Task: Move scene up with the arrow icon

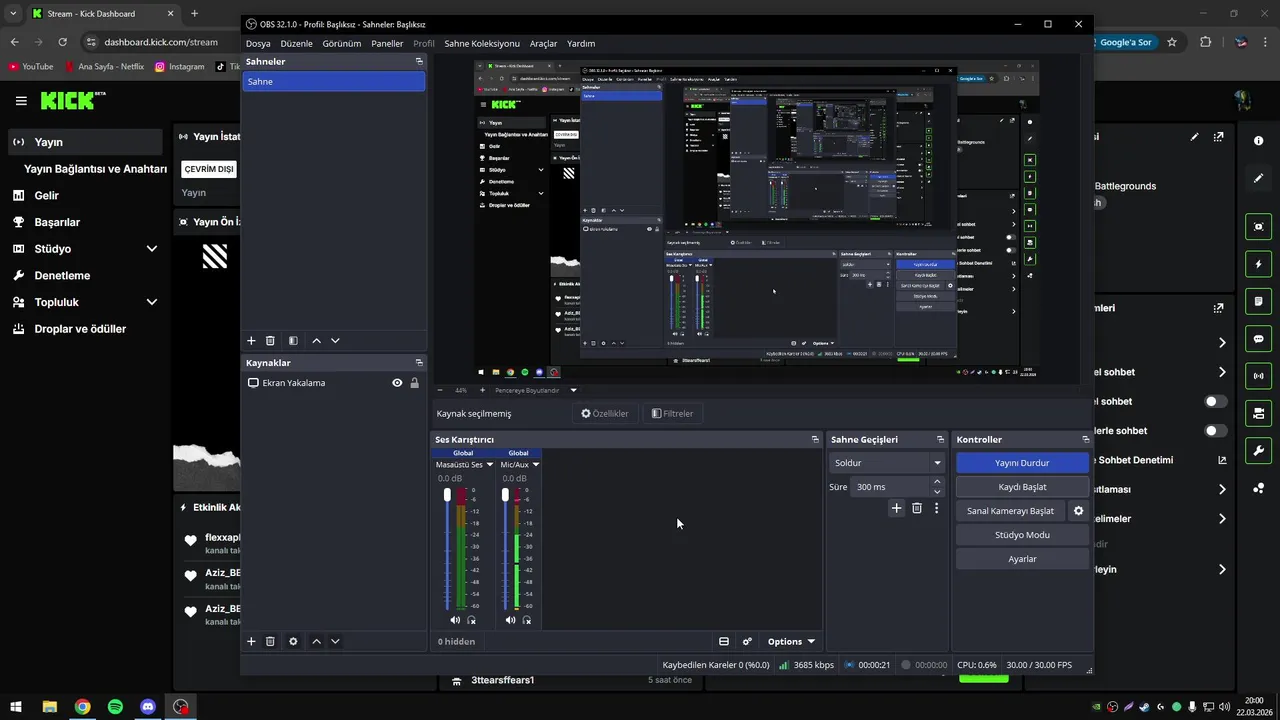Action: [x=317, y=341]
